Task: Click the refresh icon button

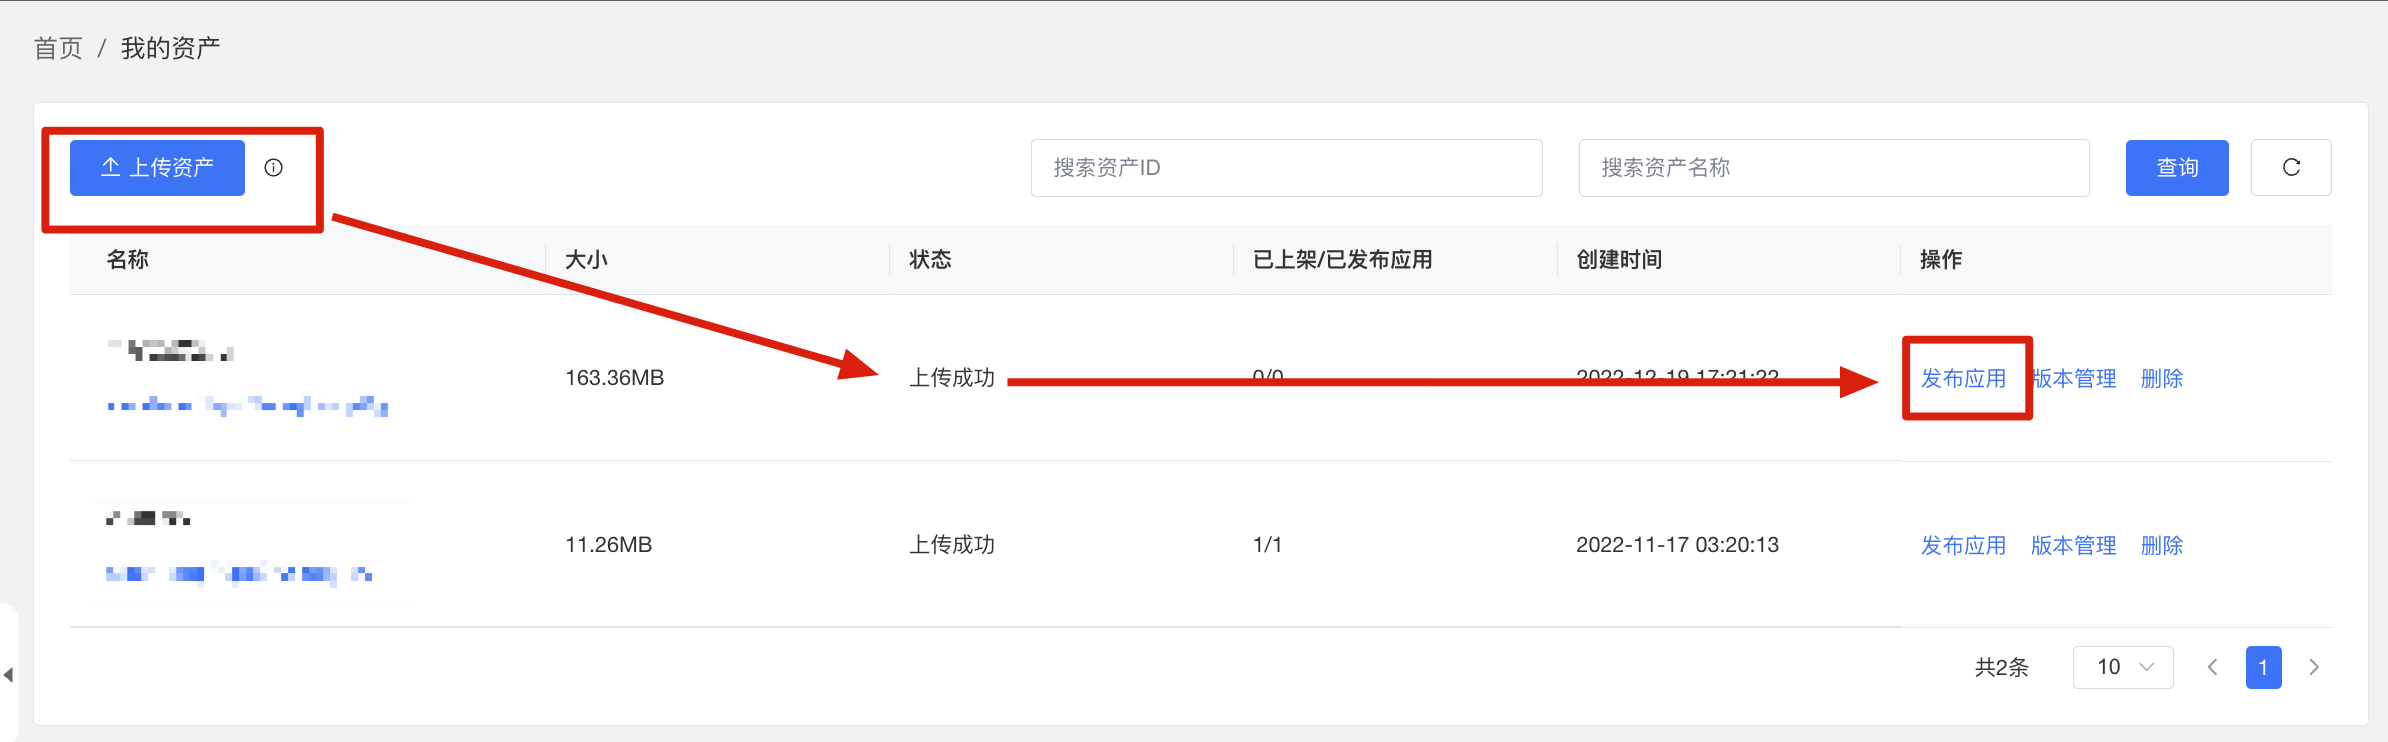Action: pyautogui.click(x=2291, y=168)
